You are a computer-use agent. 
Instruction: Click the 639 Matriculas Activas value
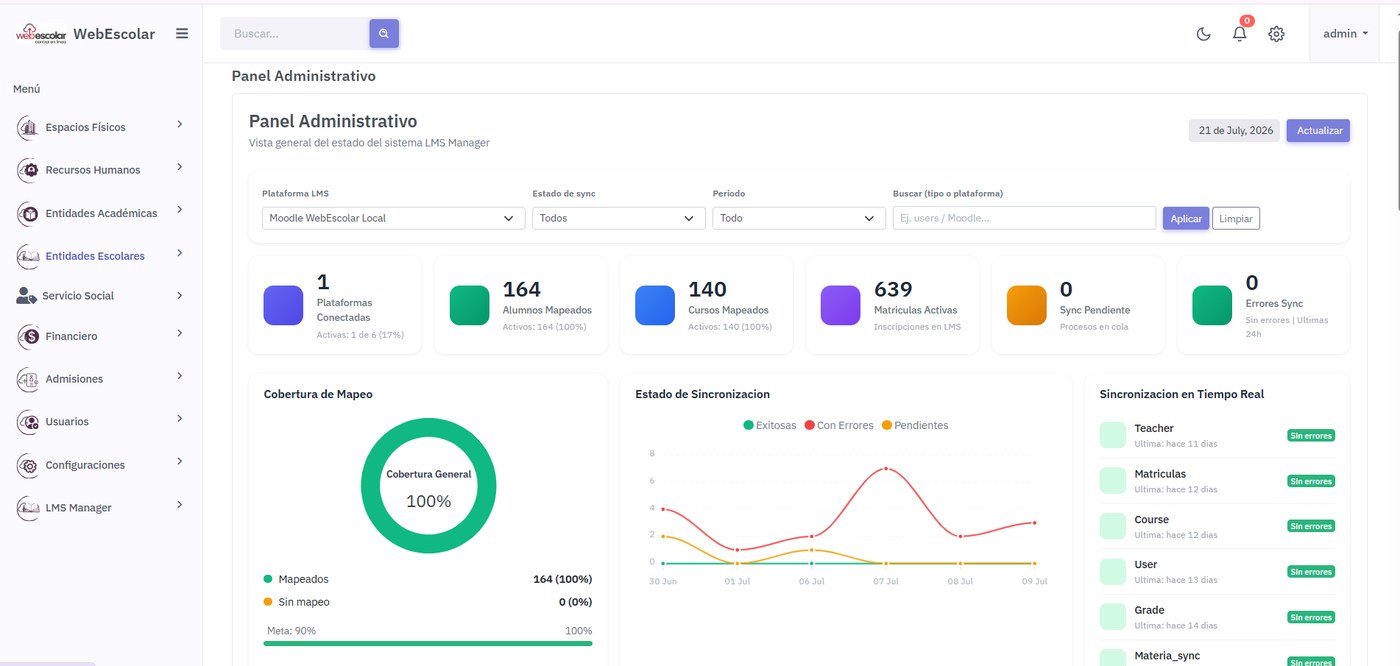pyautogui.click(x=893, y=289)
